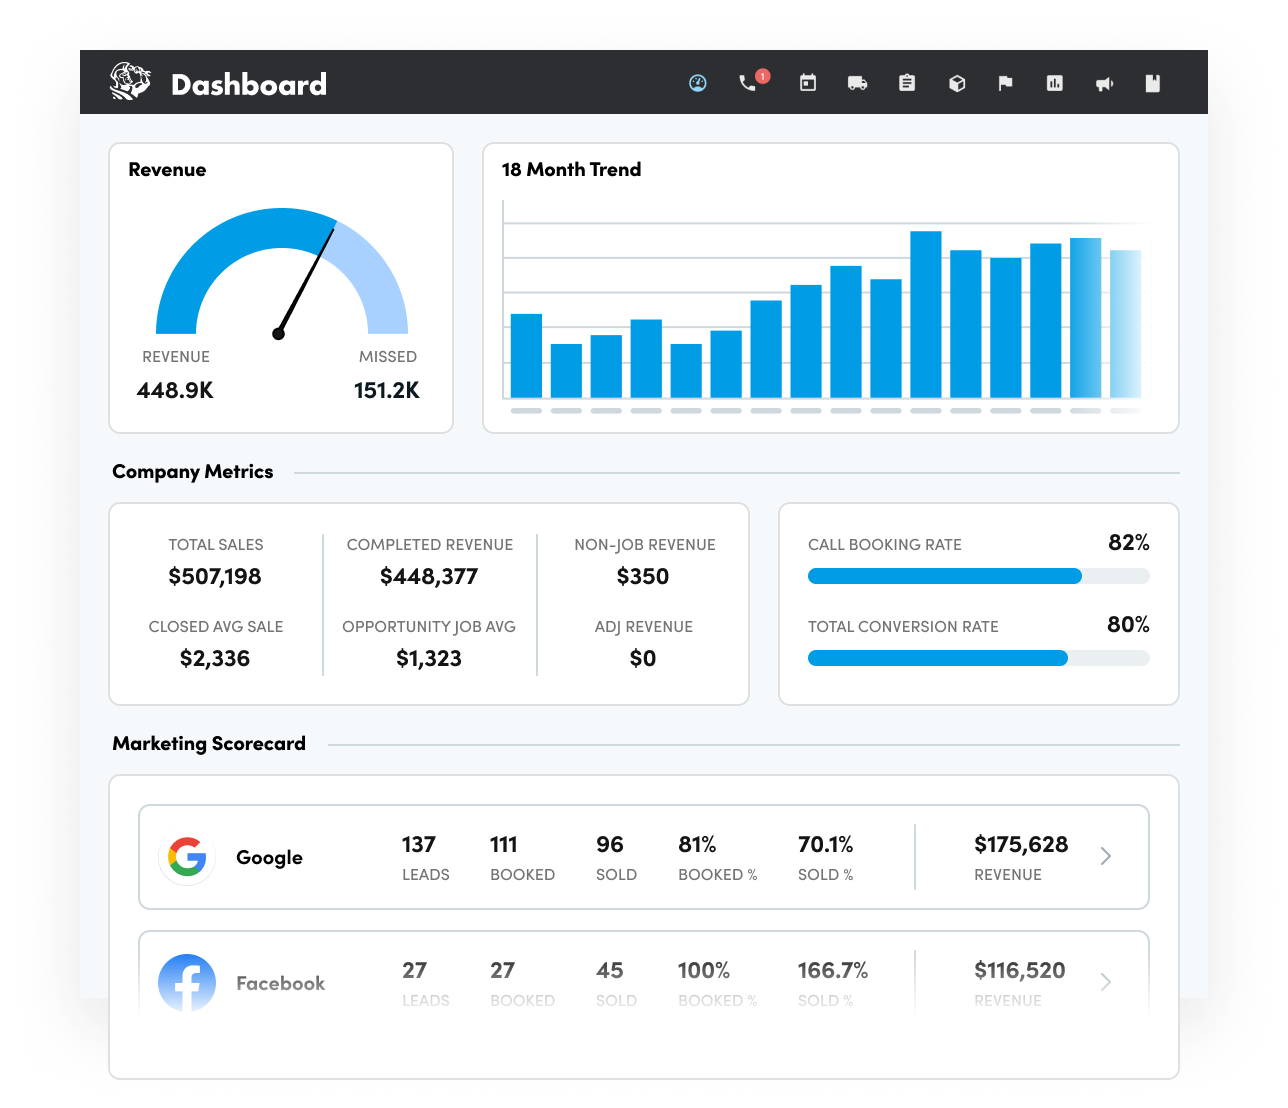Expand the Google row chevron arrow
Viewport: 1288px width, 1108px height.
pyautogui.click(x=1106, y=856)
